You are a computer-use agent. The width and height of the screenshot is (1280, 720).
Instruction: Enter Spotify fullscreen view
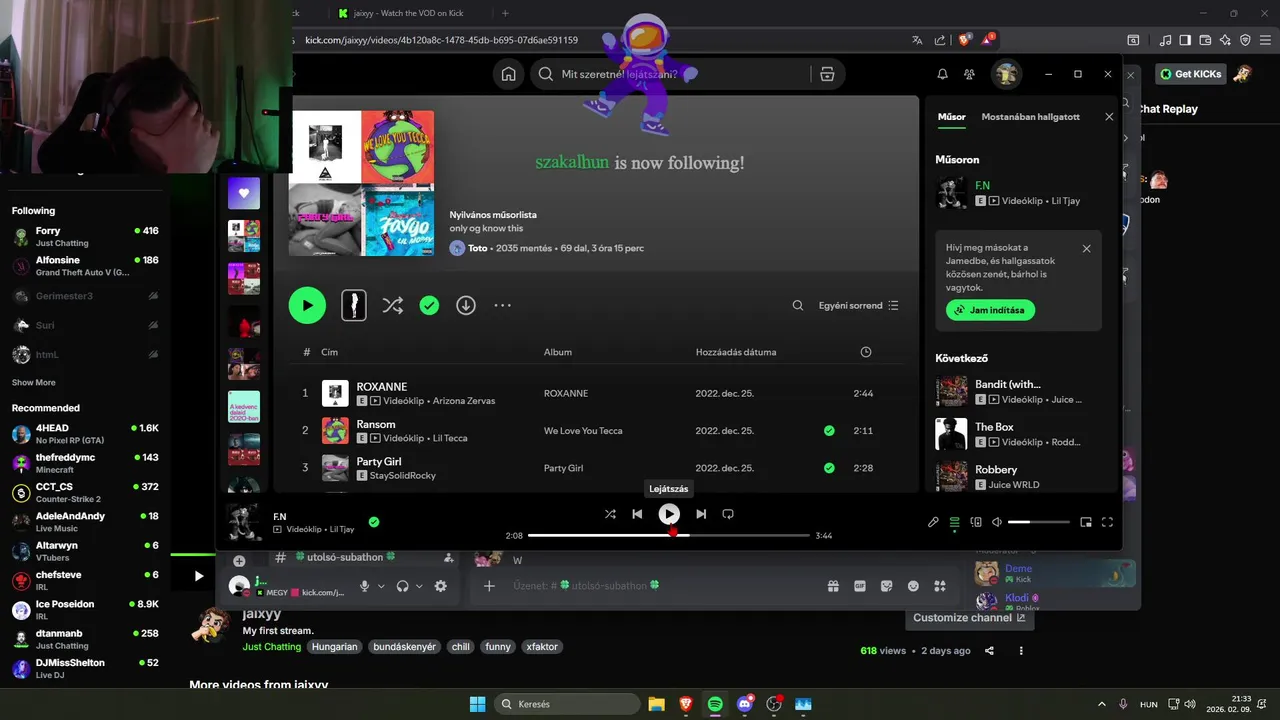pyautogui.click(x=1107, y=522)
